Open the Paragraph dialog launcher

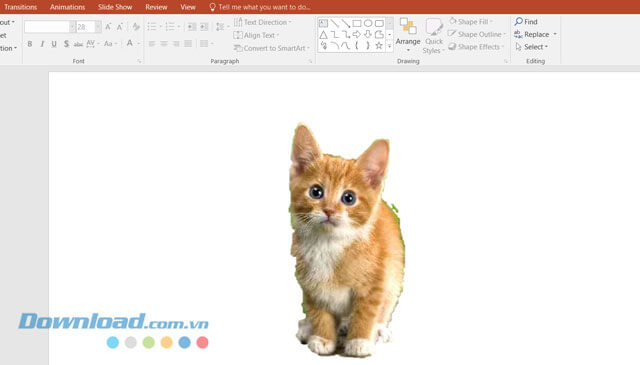coord(310,61)
